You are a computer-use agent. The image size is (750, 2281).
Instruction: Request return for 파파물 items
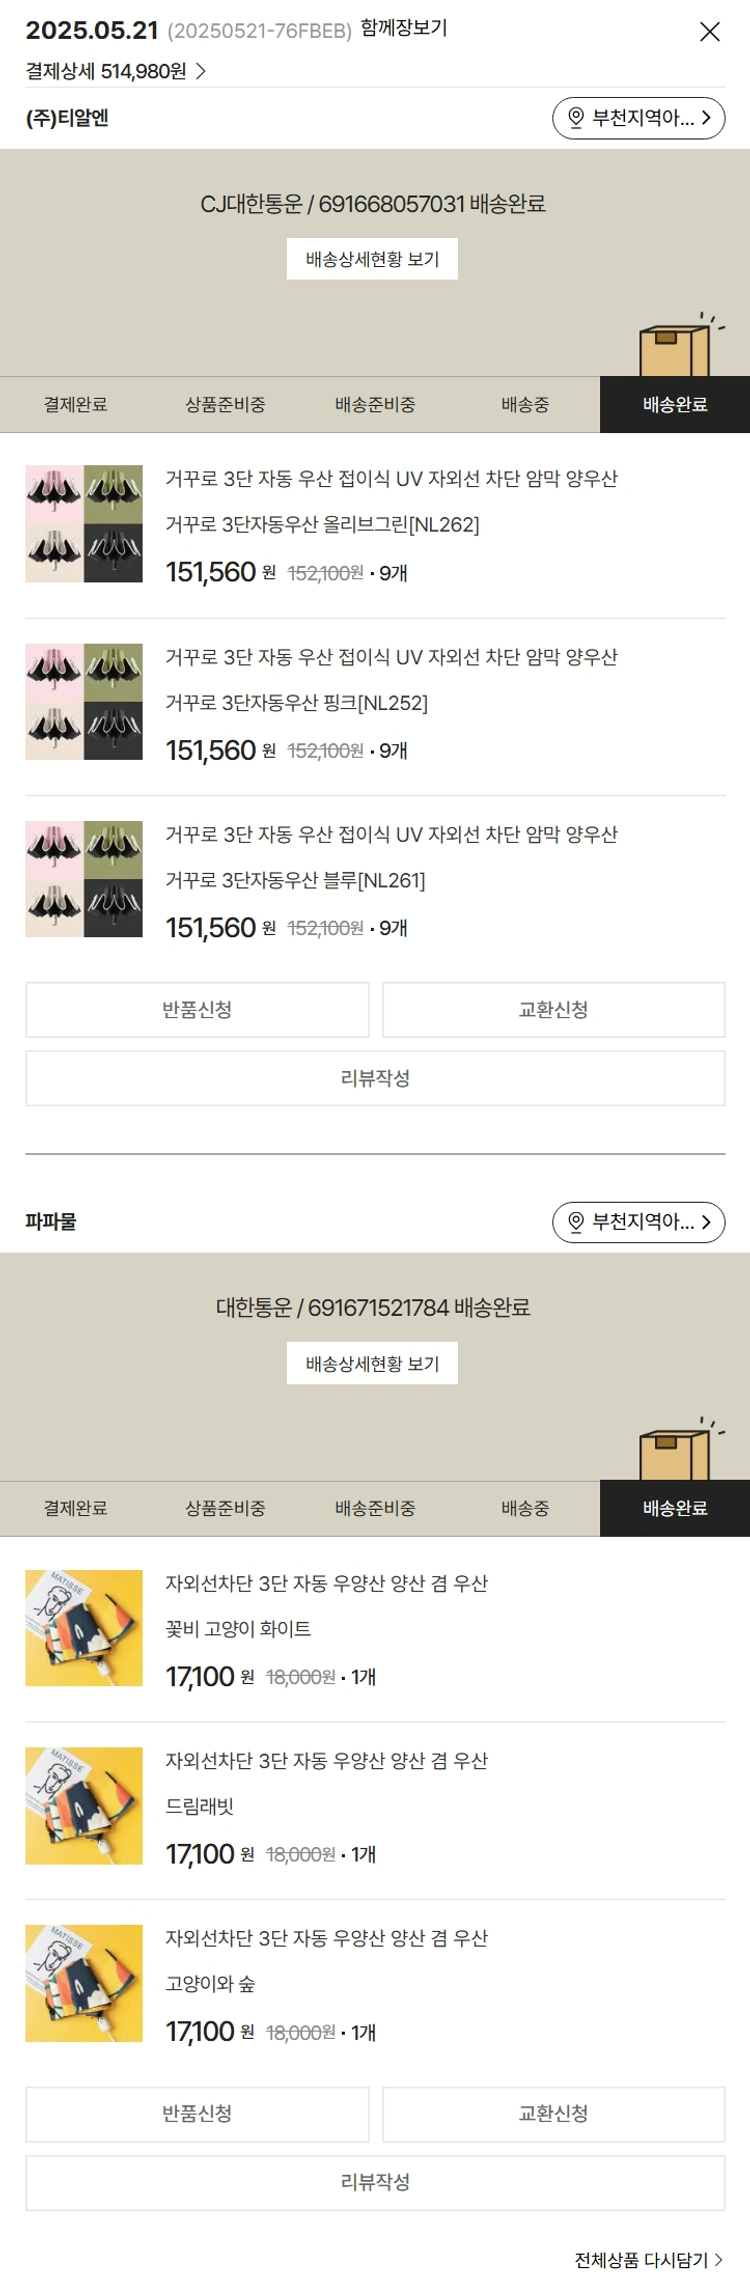point(197,2114)
